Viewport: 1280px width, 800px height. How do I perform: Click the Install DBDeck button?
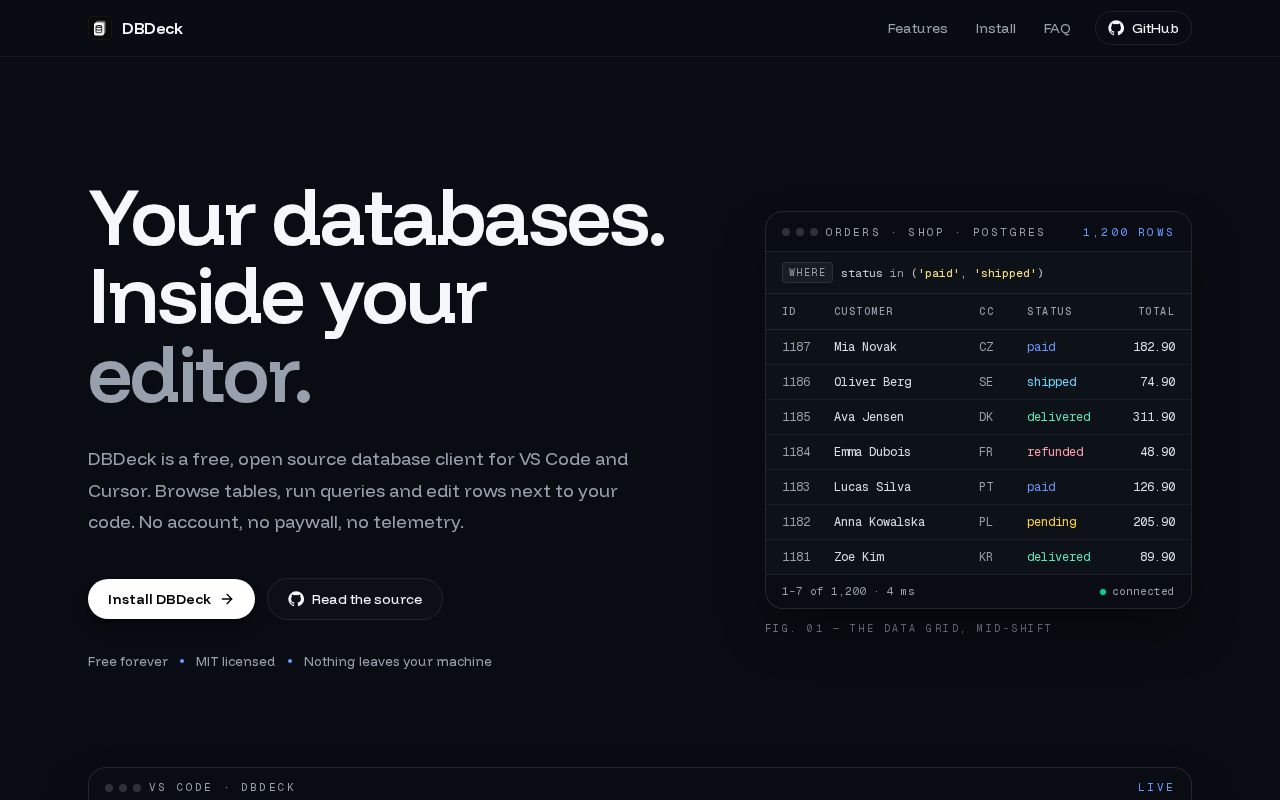click(171, 599)
